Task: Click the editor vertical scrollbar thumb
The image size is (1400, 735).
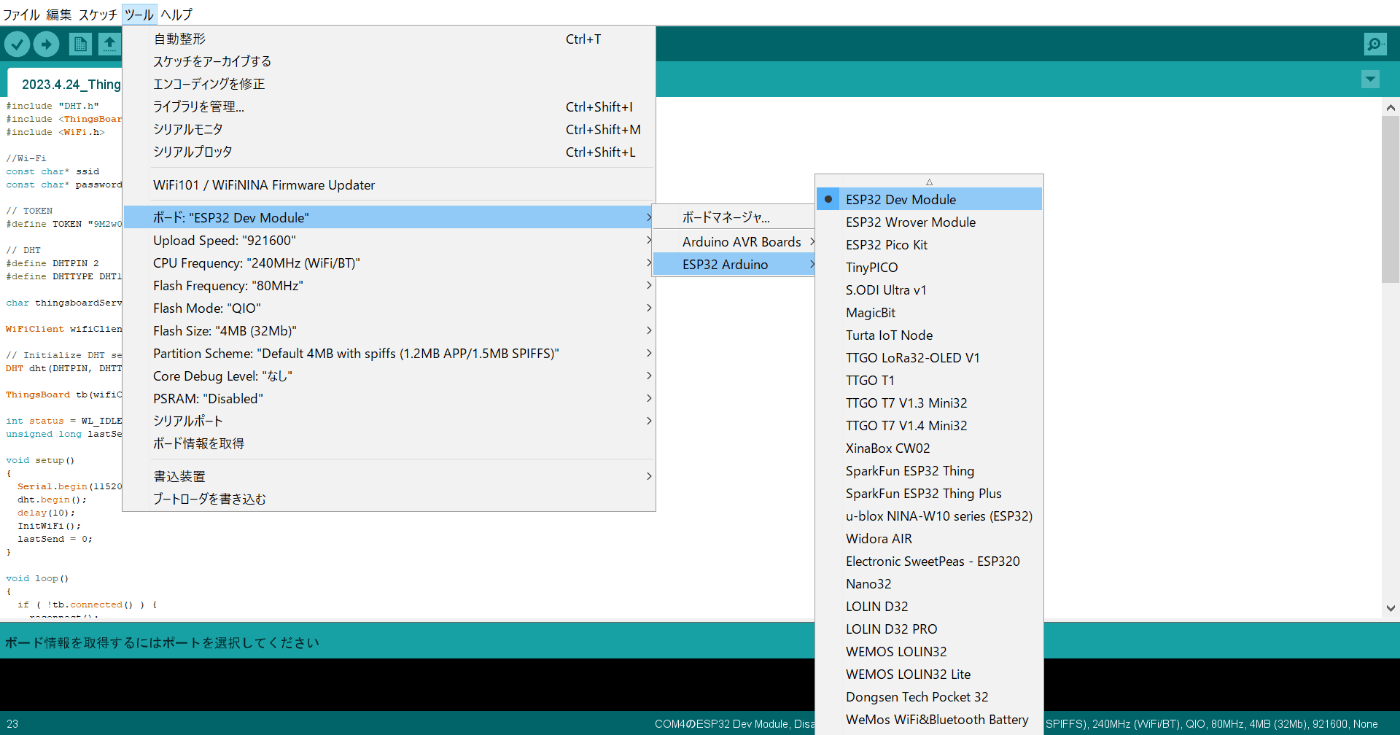Action: coord(1391,200)
